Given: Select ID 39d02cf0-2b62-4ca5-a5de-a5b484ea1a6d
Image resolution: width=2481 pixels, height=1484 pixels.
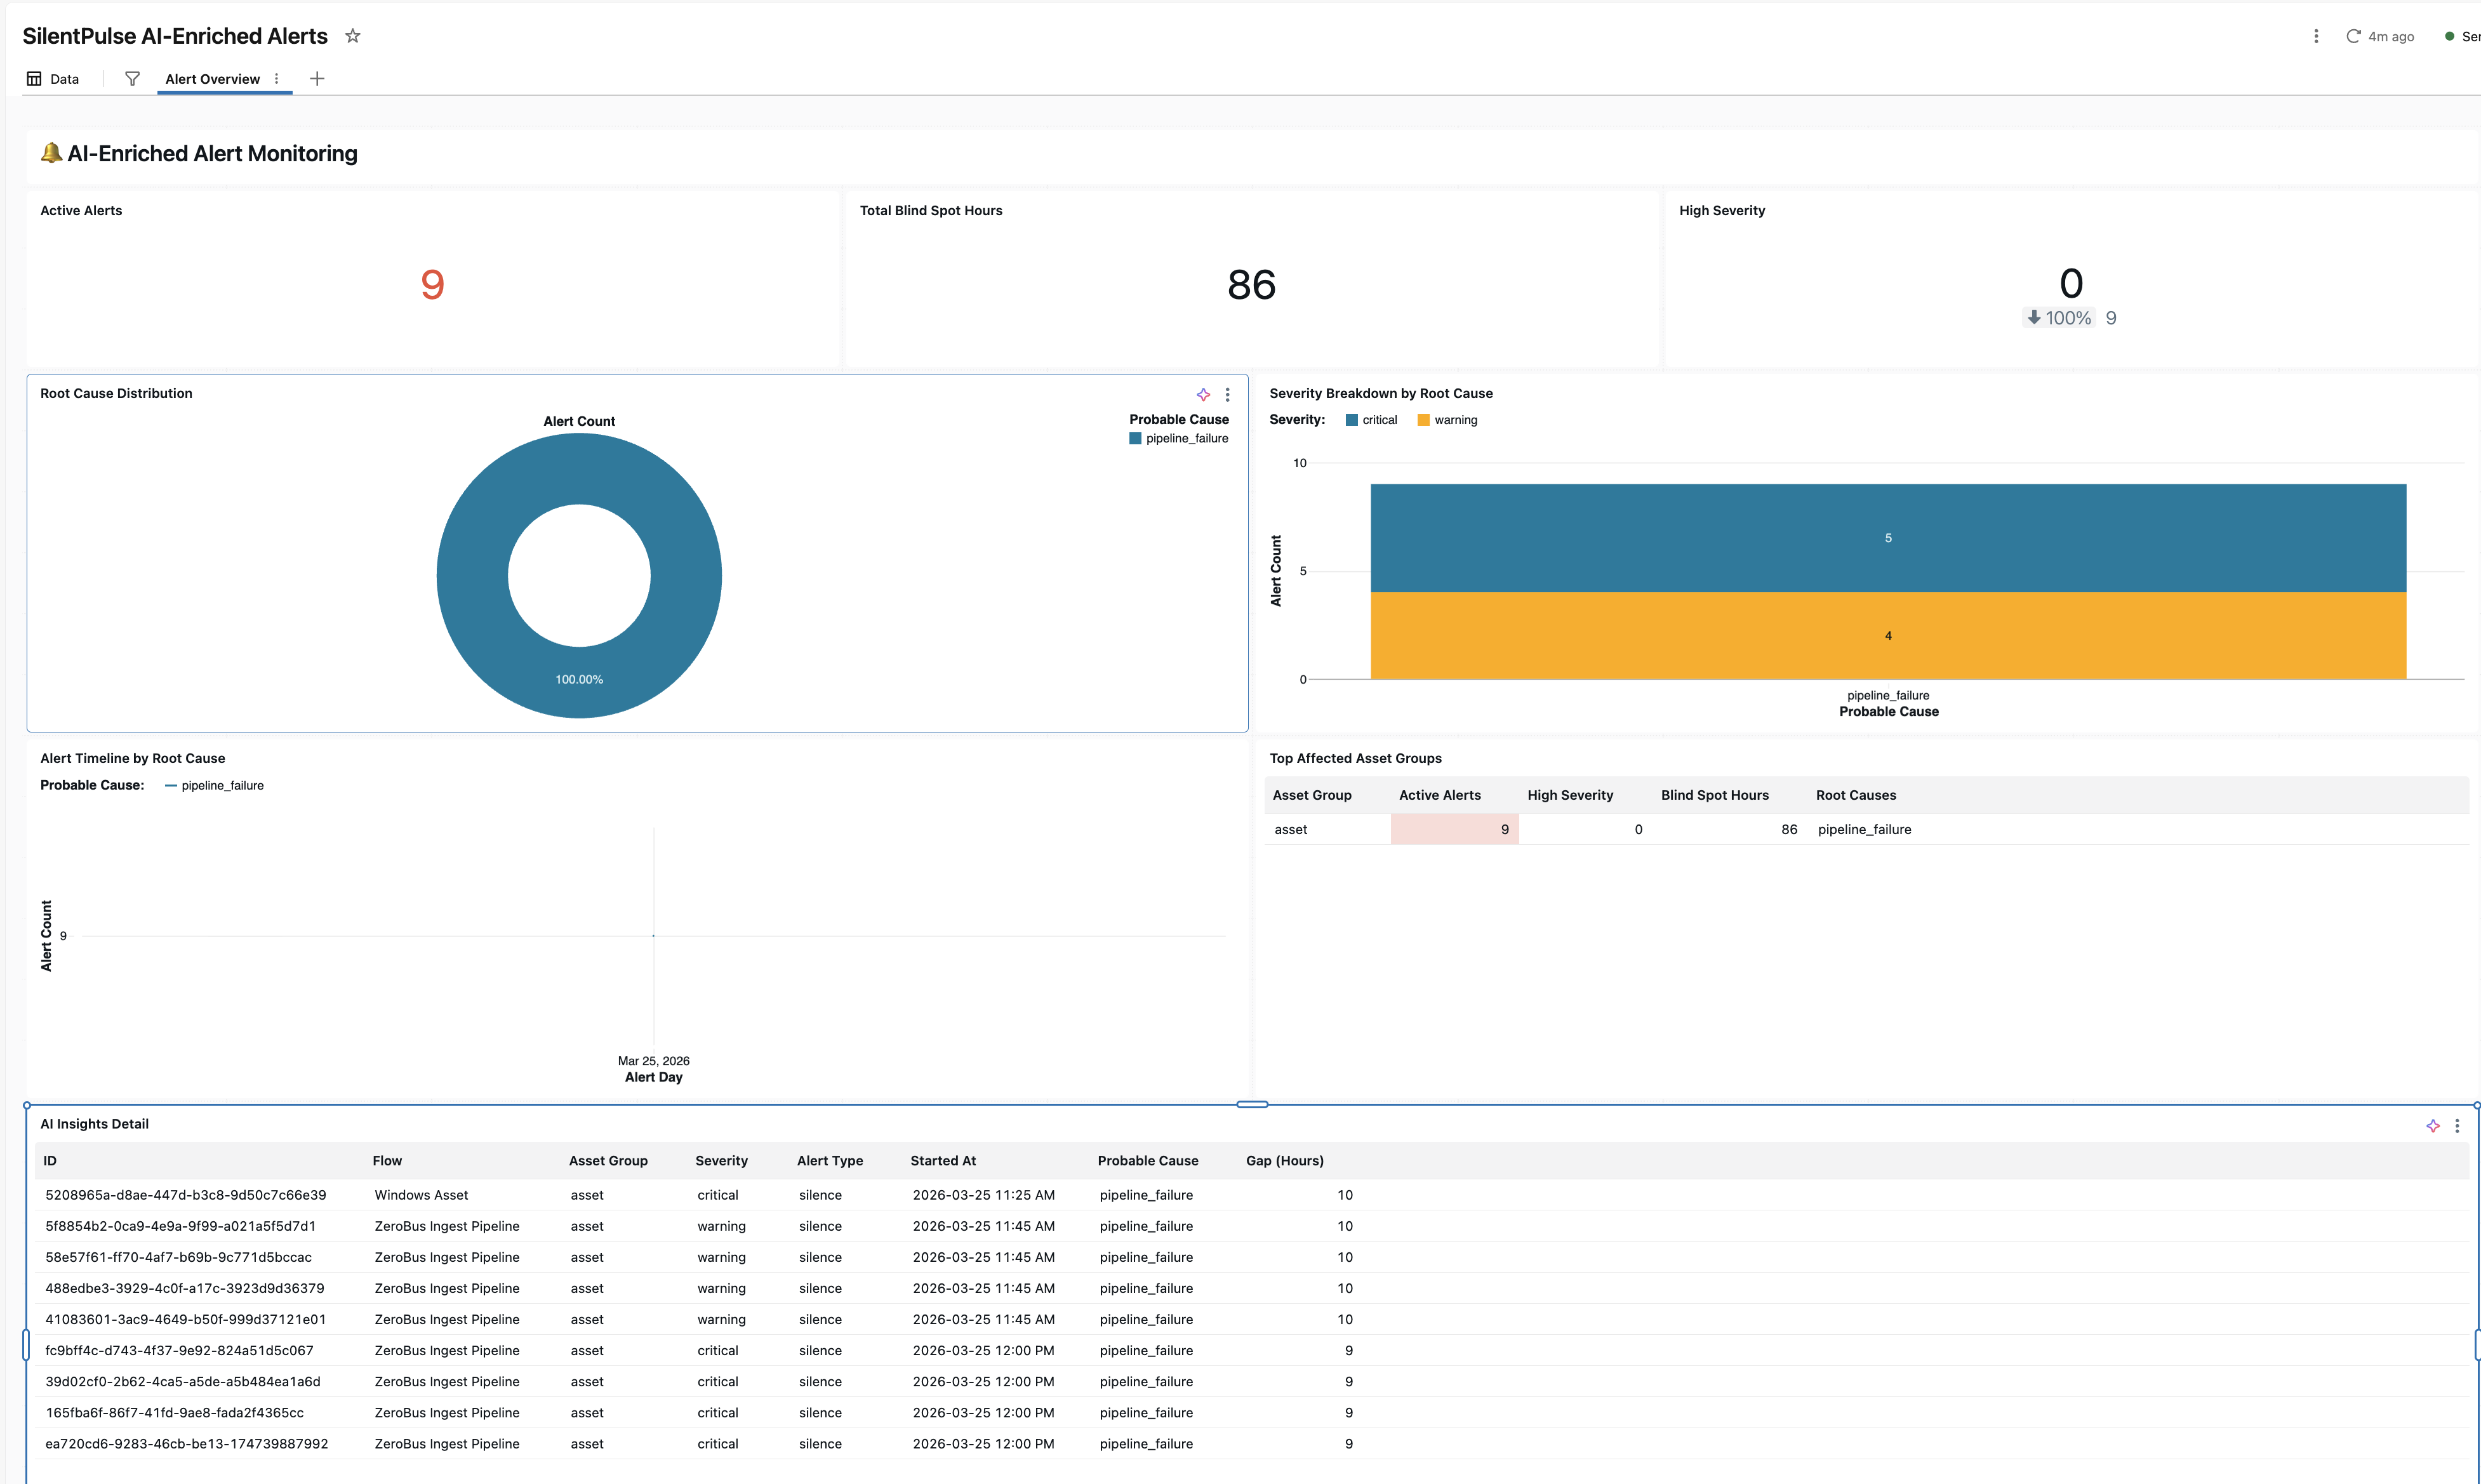Looking at the screenshot, I should point(183,1381).
